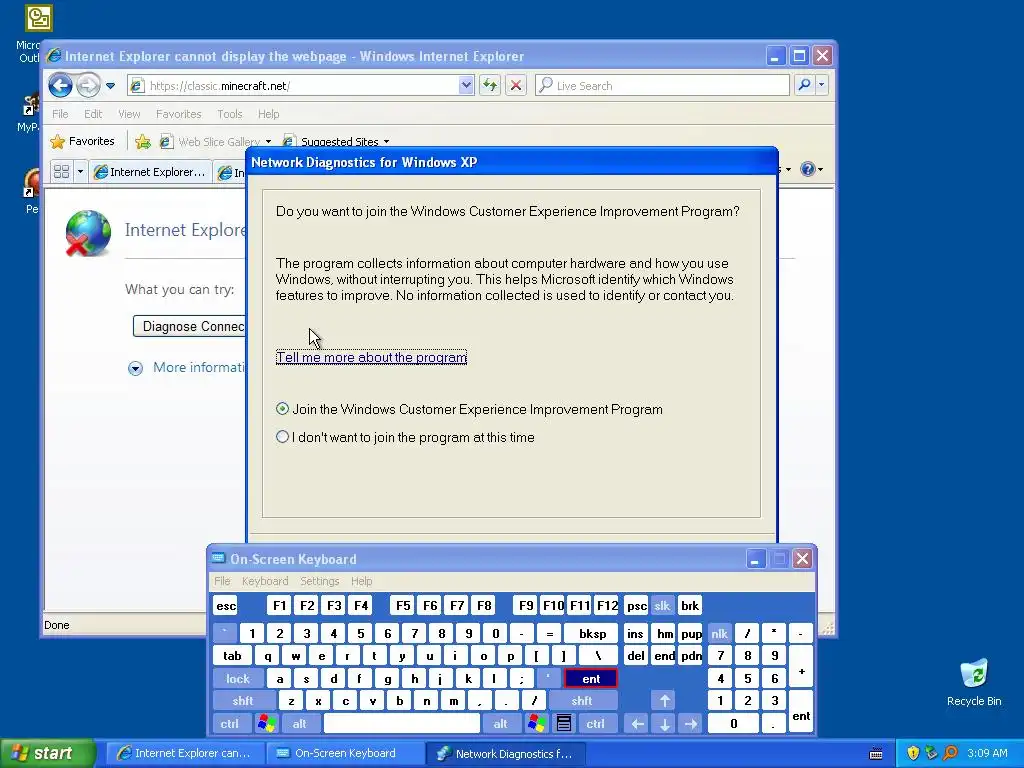Image resolution: width=1024 pixels, height=768 pixels.
Task: Refresh the page with the green arrows icon
Action: point(490,86)
